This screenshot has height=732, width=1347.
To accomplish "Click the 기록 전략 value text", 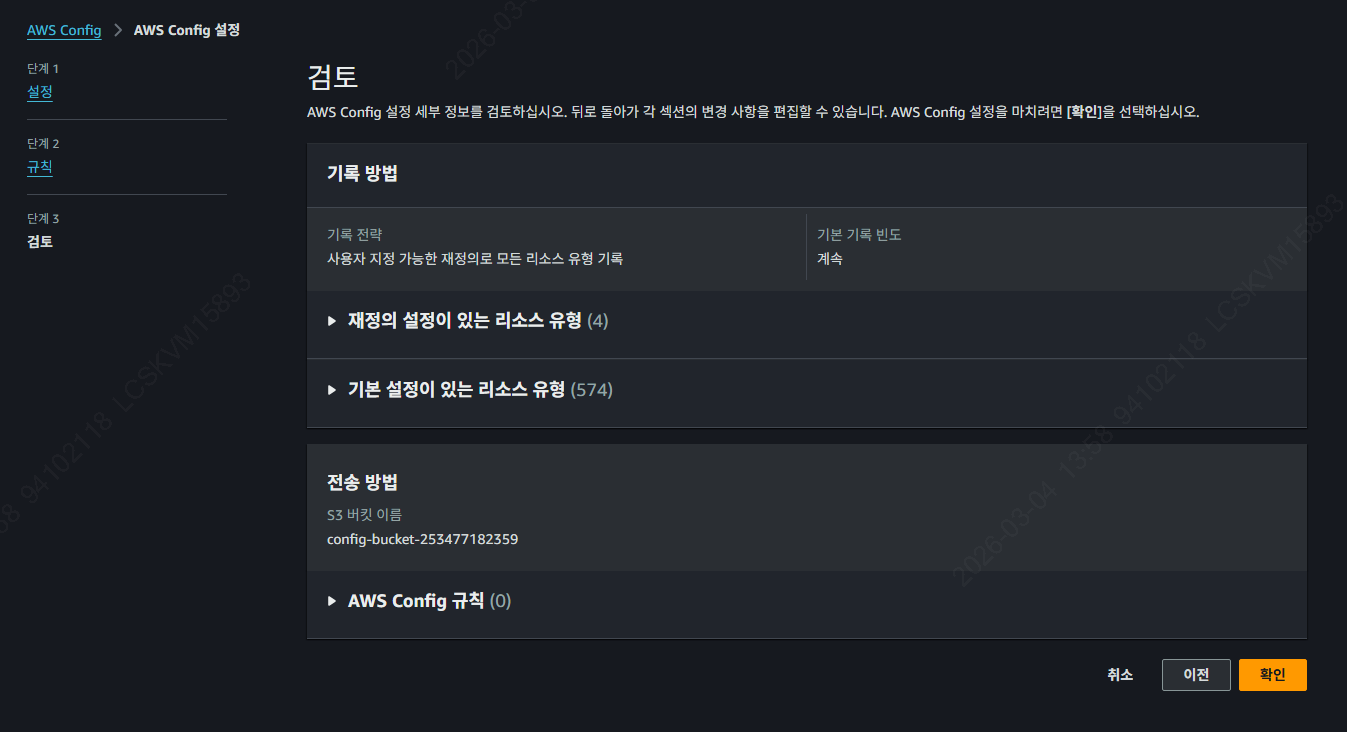I will [x=474, y=259].
